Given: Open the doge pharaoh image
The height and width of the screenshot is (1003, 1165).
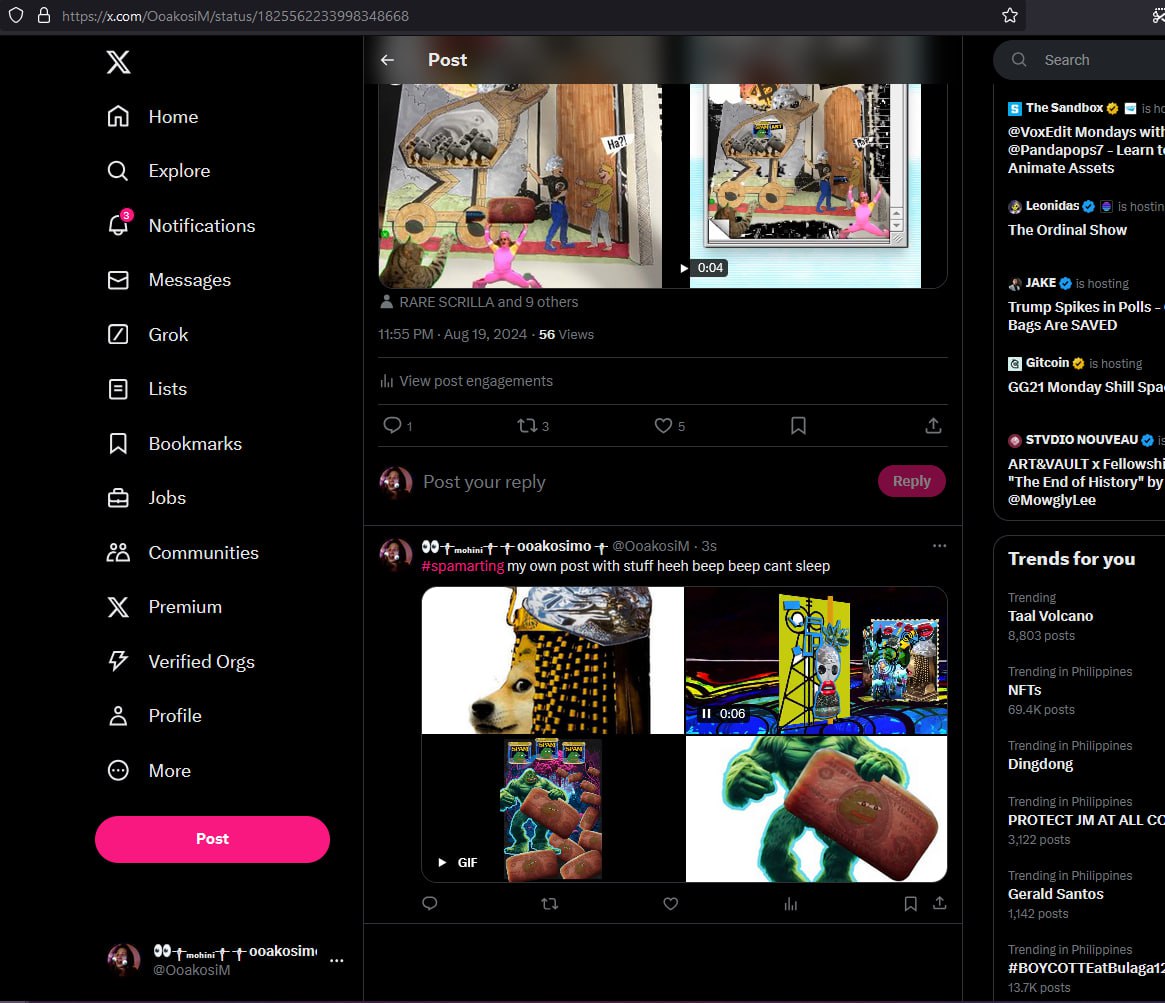Looking at the screenshot, I should (x=553, y=660).
